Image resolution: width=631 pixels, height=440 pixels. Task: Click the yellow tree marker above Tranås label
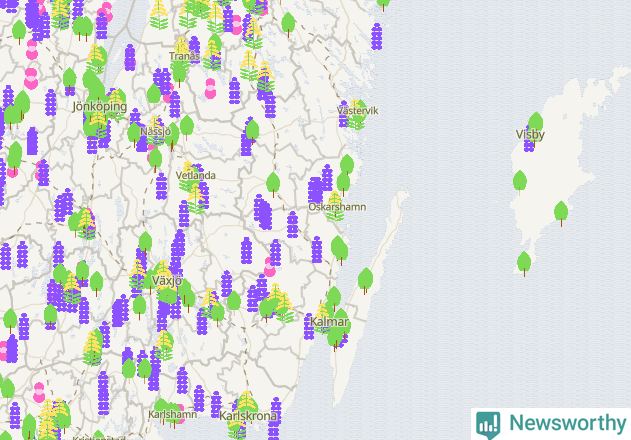pyautogui.click(x=181, y=48)
